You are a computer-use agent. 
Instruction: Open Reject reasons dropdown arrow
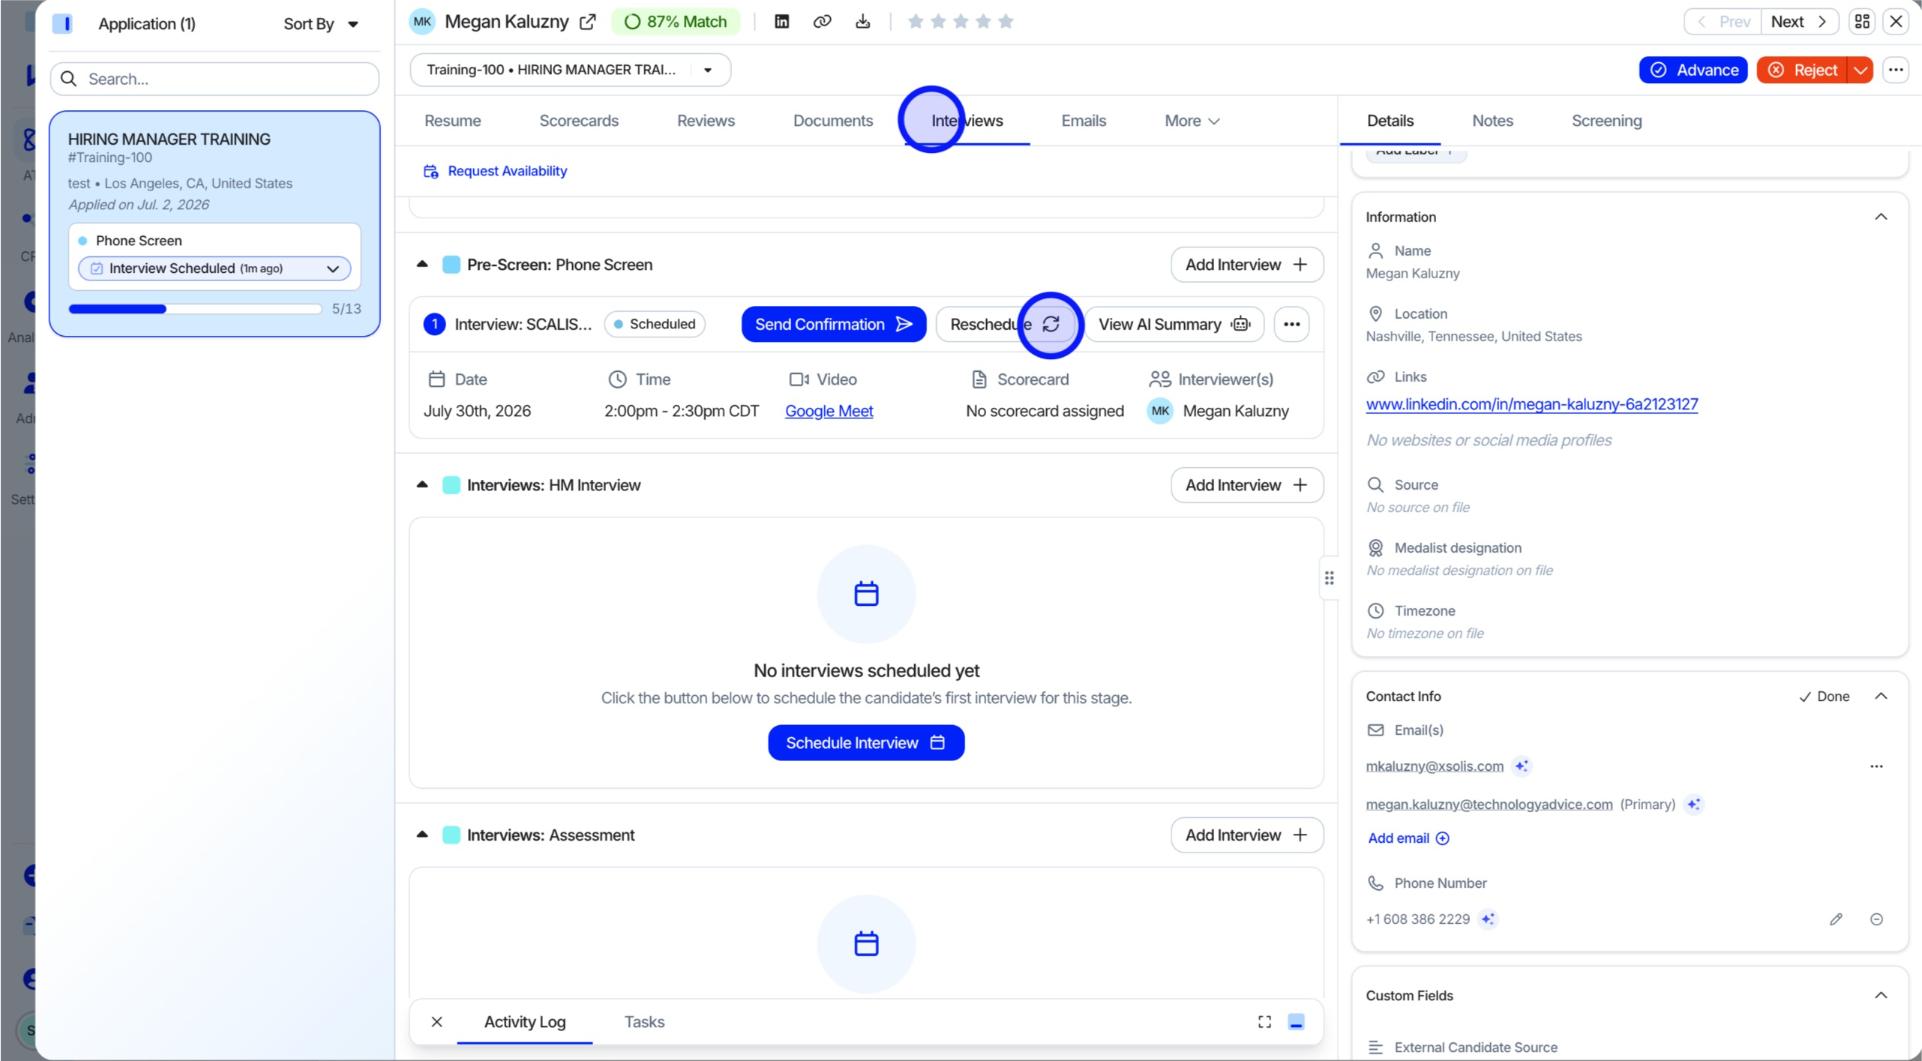pos(1860,70)
